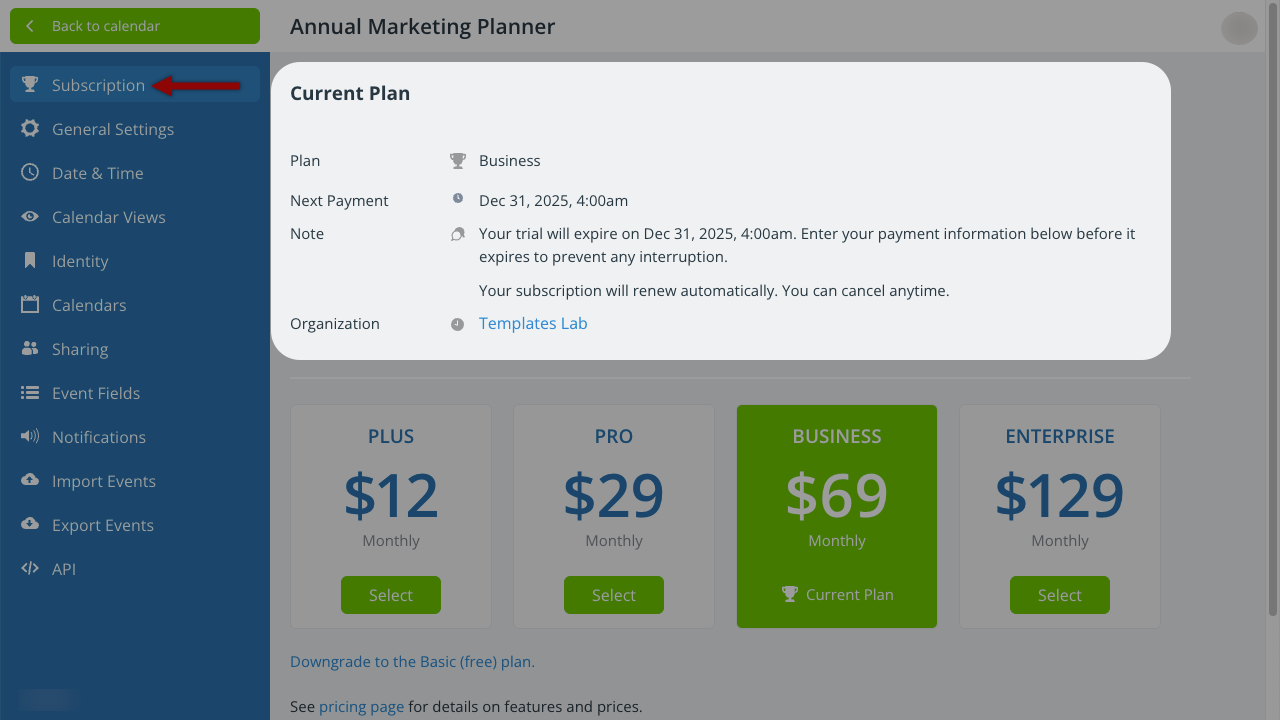Open the Templates Lab organization link

pyautogui.click(x=533, y=323)
